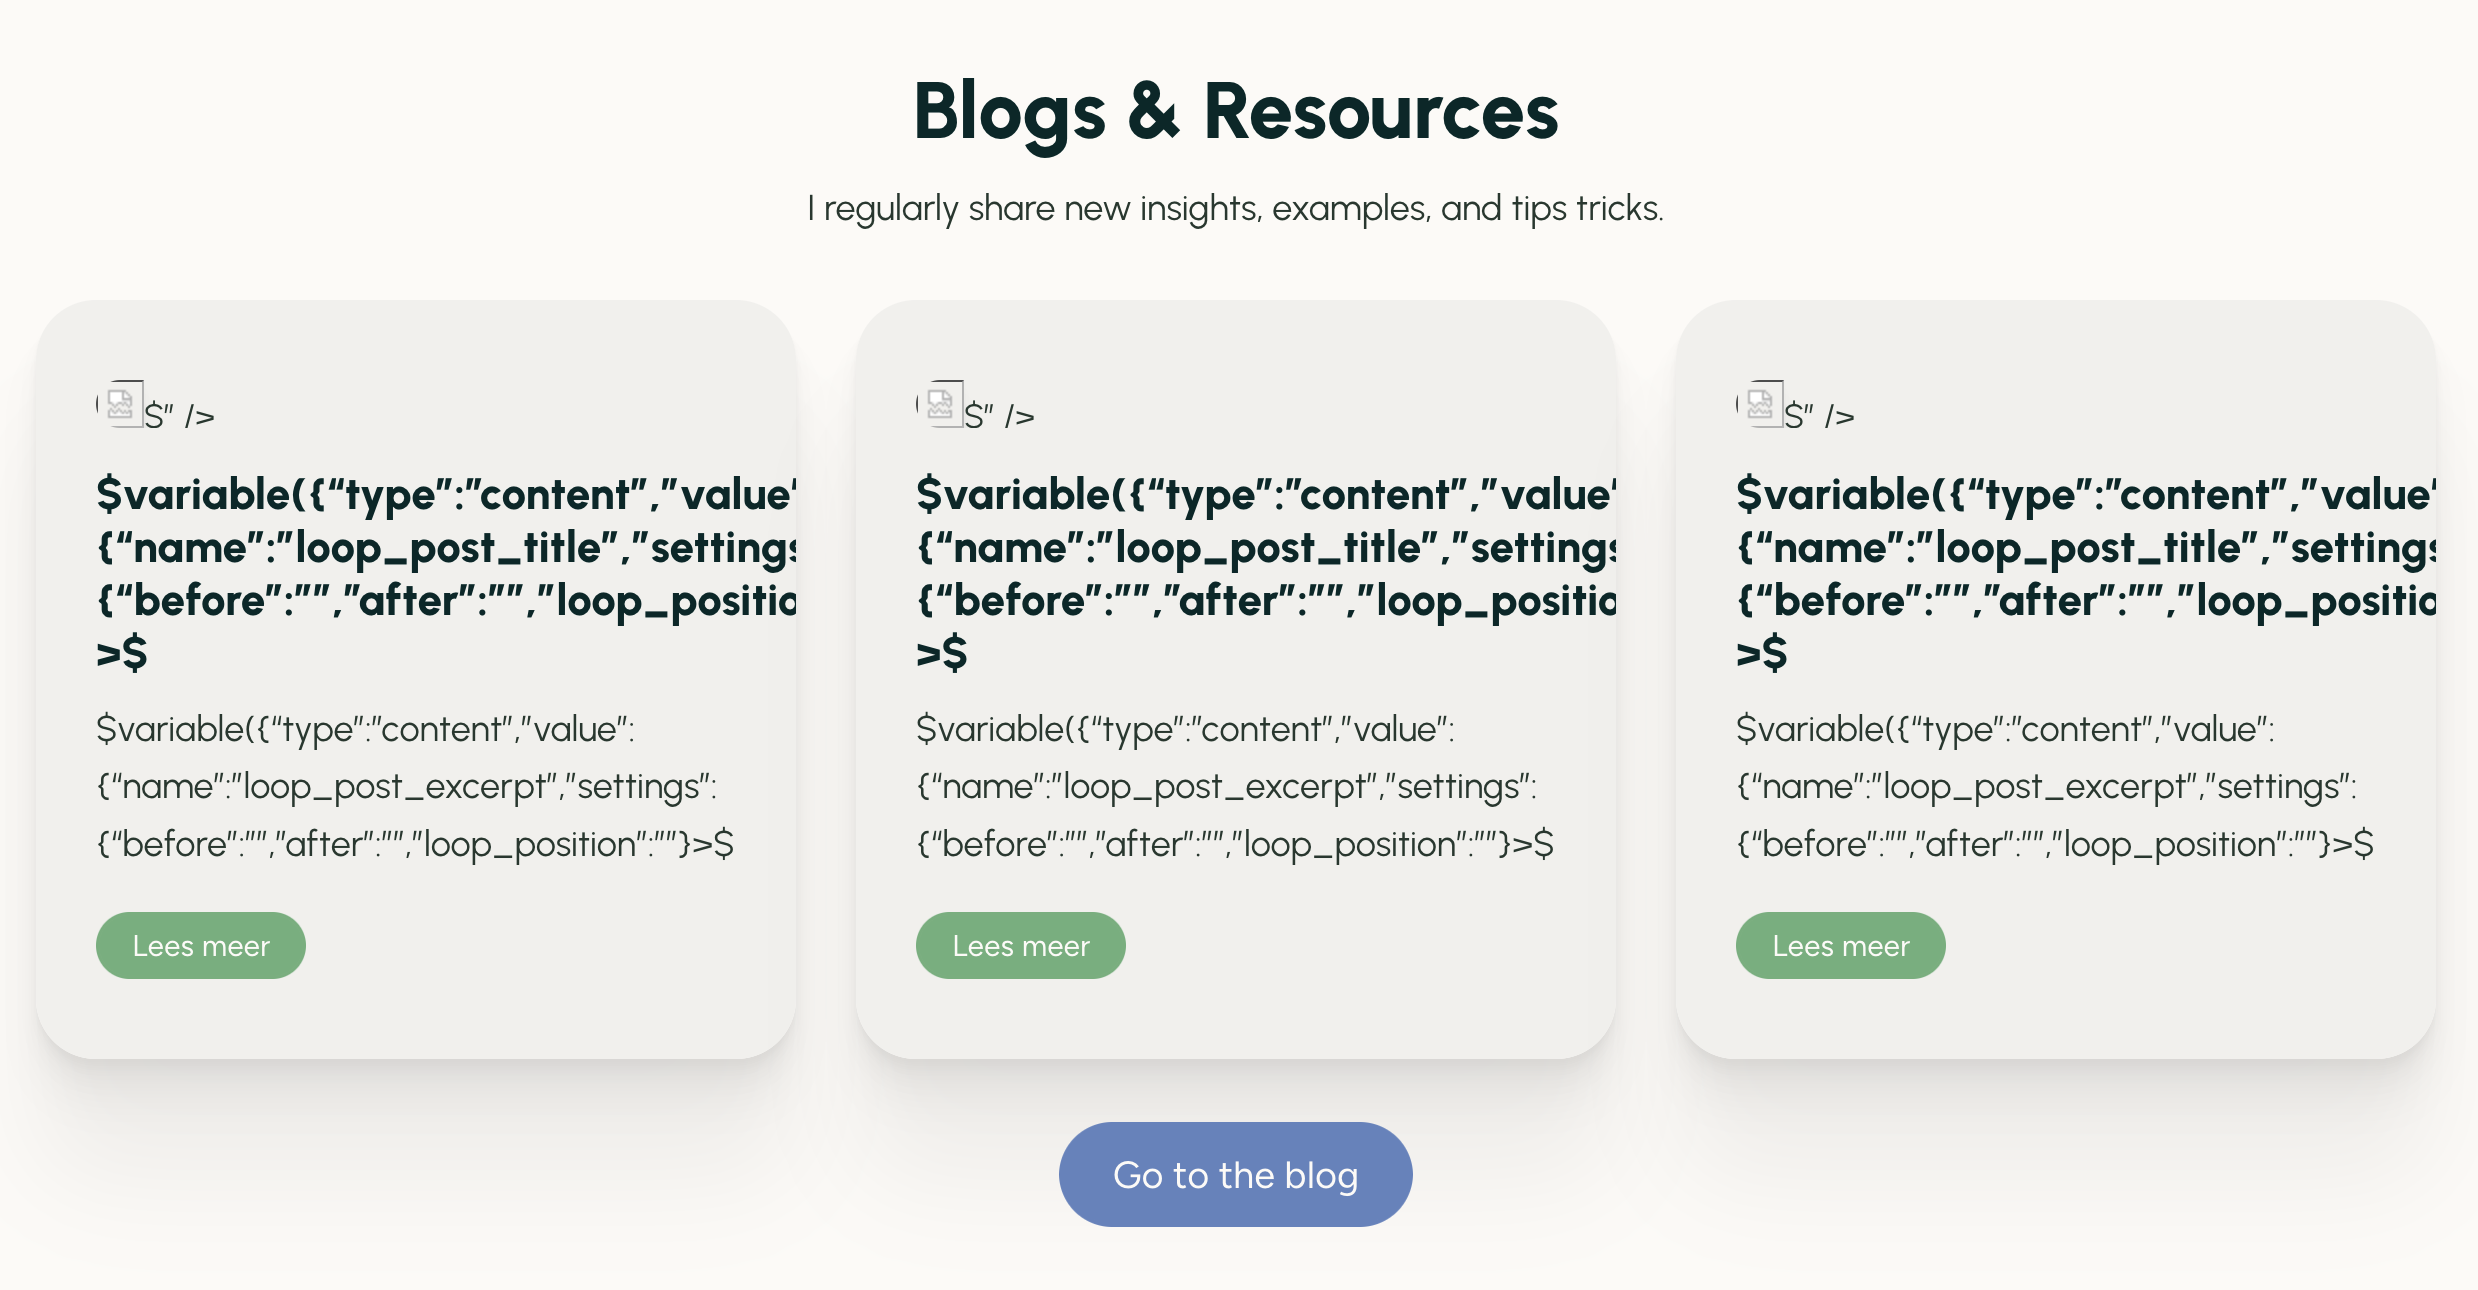Viewport: 2478px width, 1290px height.
Task: Click the Blogs & Resources heading
Action: pyautogui.click(x=1236, y=112)
